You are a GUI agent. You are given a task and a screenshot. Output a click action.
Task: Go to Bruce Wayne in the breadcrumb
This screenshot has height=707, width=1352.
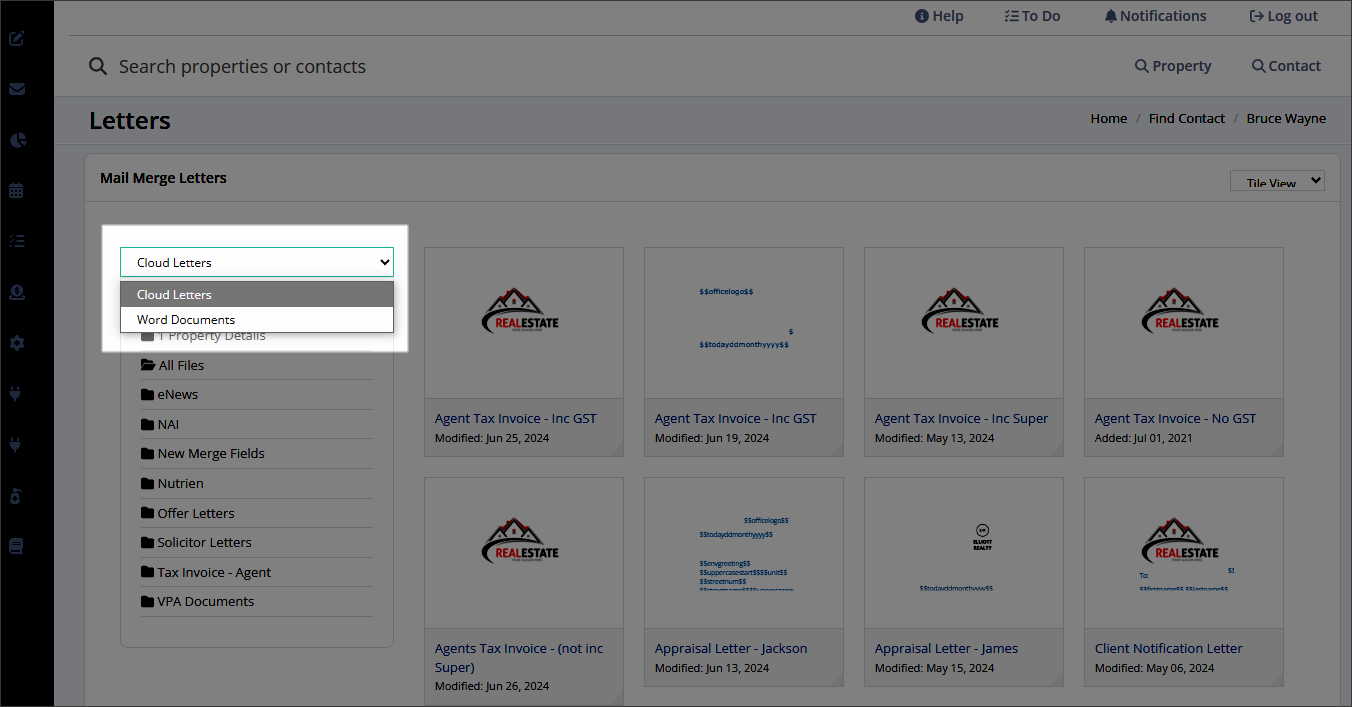click(x=1286, y=118)
